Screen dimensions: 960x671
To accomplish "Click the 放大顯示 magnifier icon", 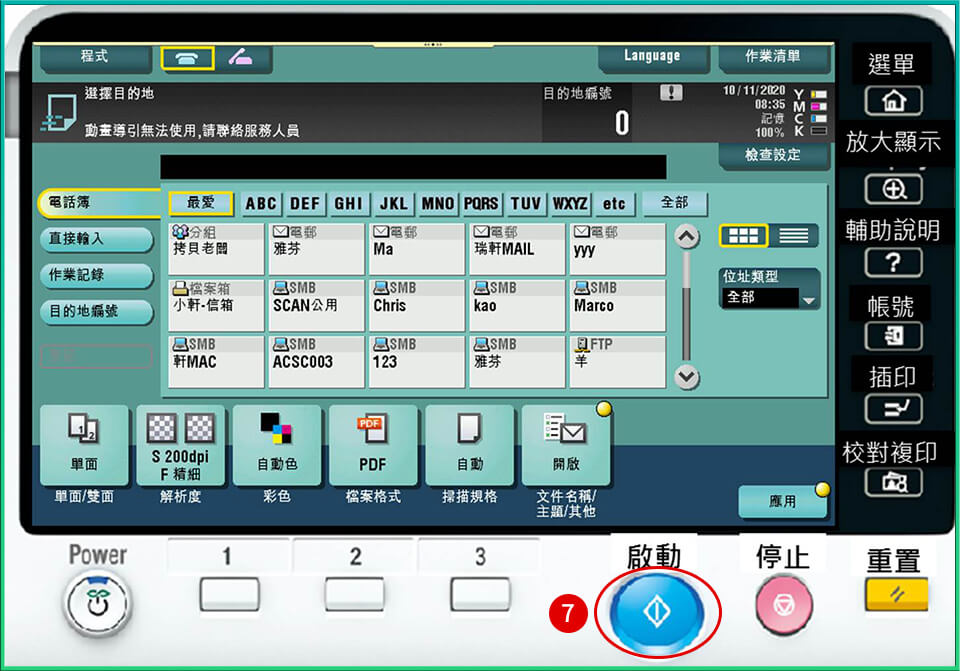I will [892, 189].
